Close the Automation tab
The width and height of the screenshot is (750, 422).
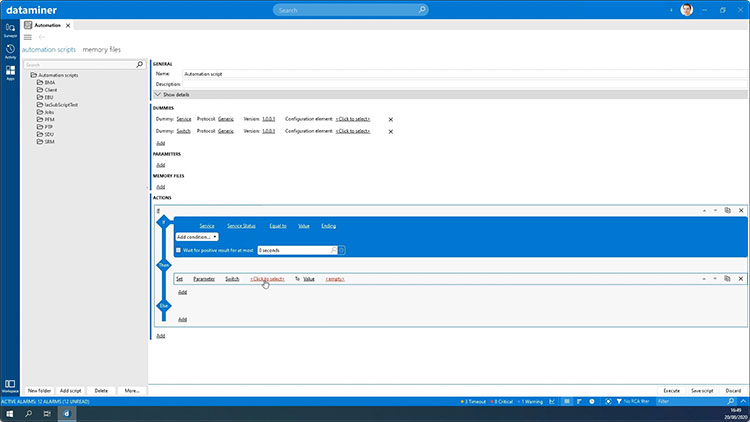click(68, 25)
